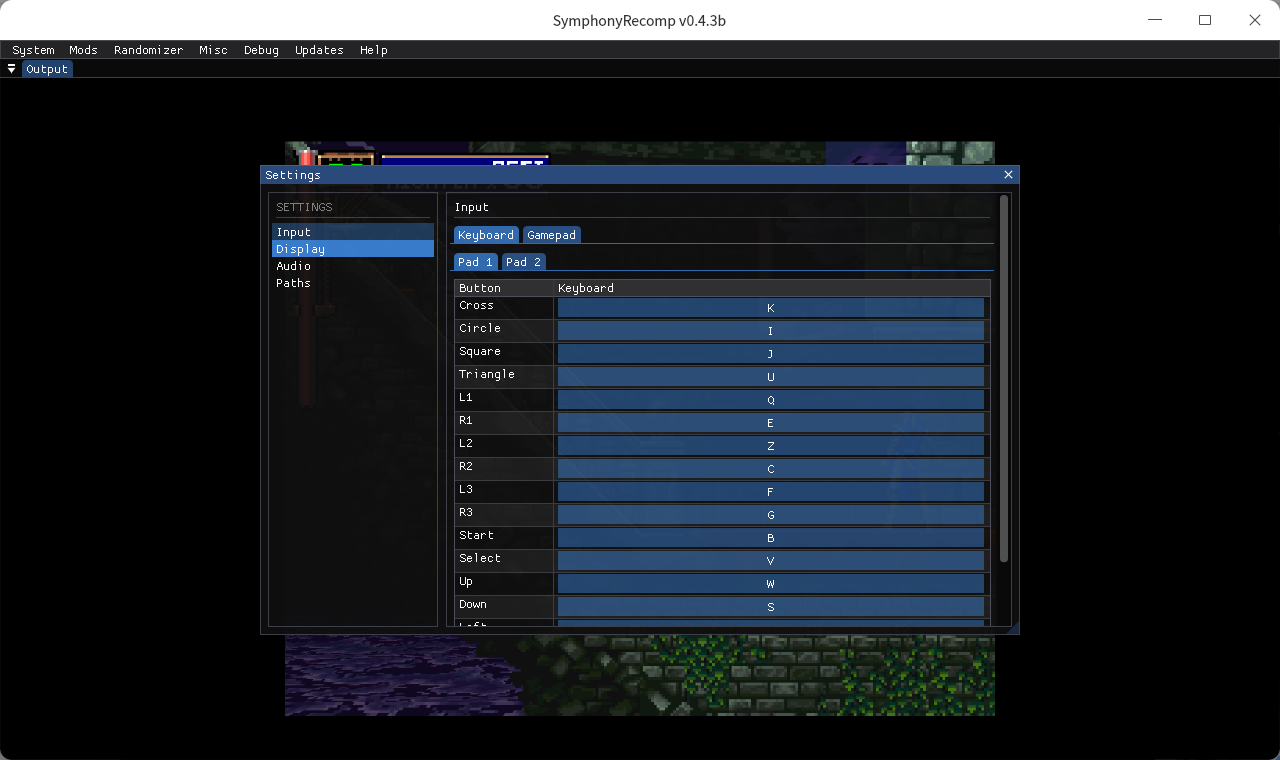1280x760 pixels.
Task: Open the Mods menu
Action: pos(83,50)
